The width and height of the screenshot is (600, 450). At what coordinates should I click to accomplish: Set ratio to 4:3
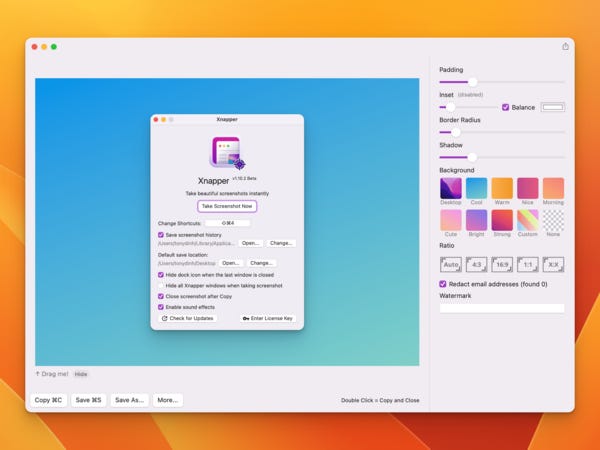point(476,264)
